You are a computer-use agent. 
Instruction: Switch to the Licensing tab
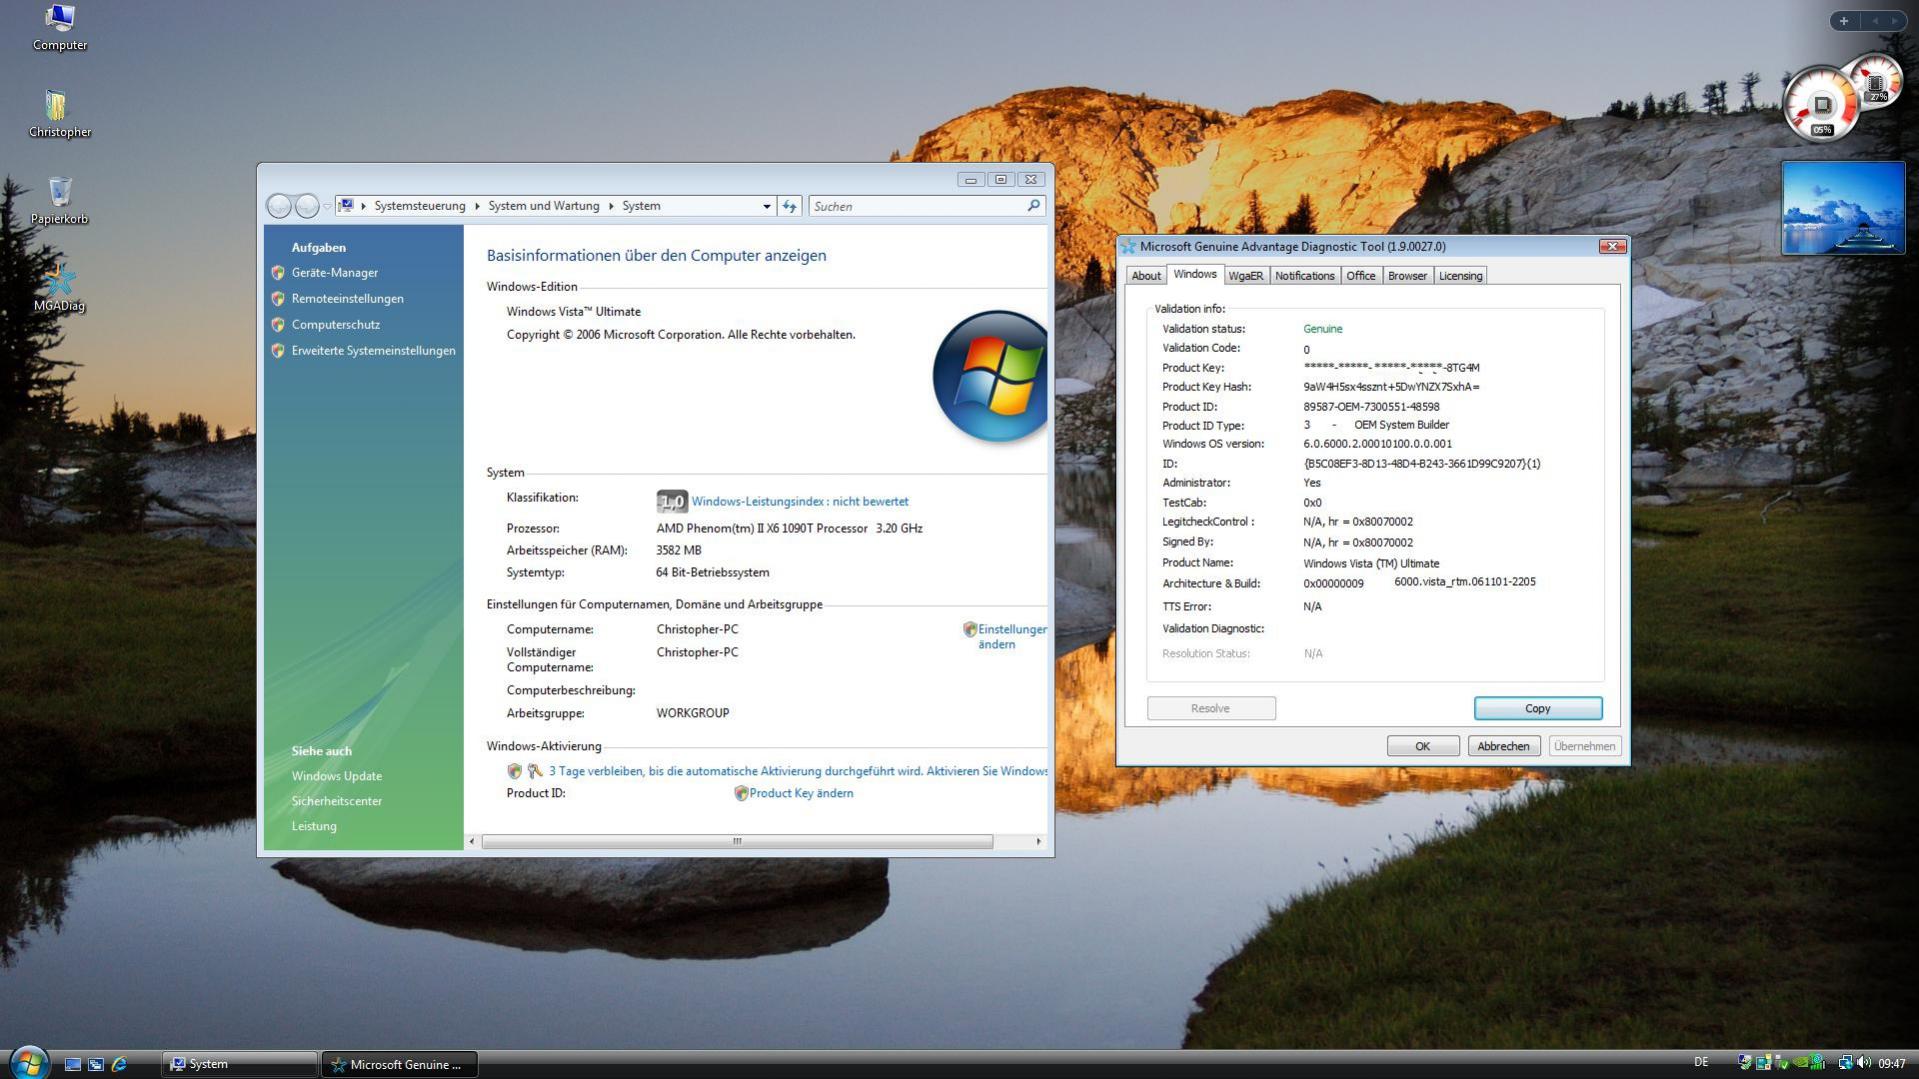click(1461, 276)
